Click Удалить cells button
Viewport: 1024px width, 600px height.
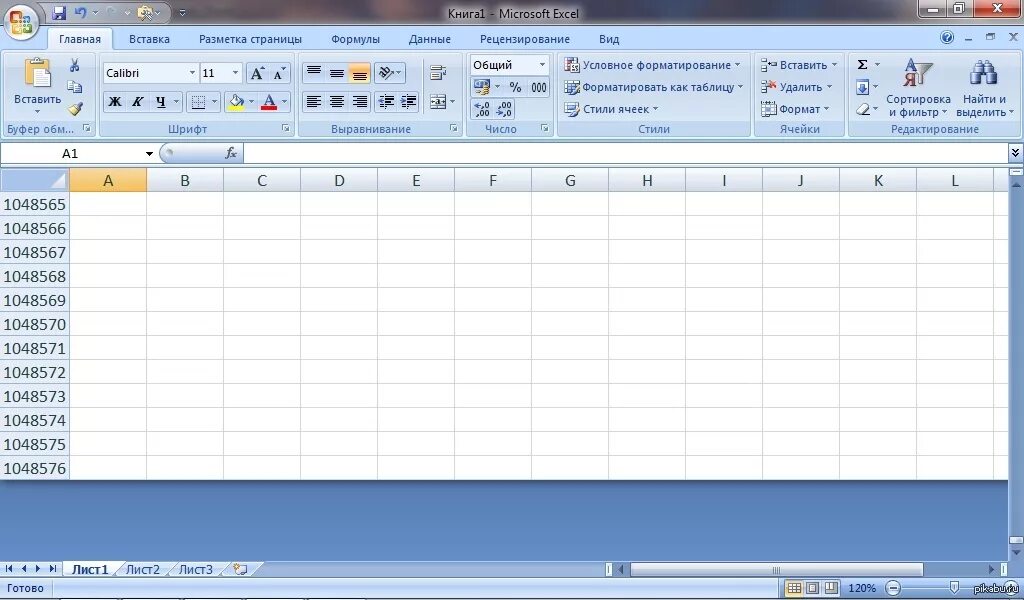pos(797,87)
